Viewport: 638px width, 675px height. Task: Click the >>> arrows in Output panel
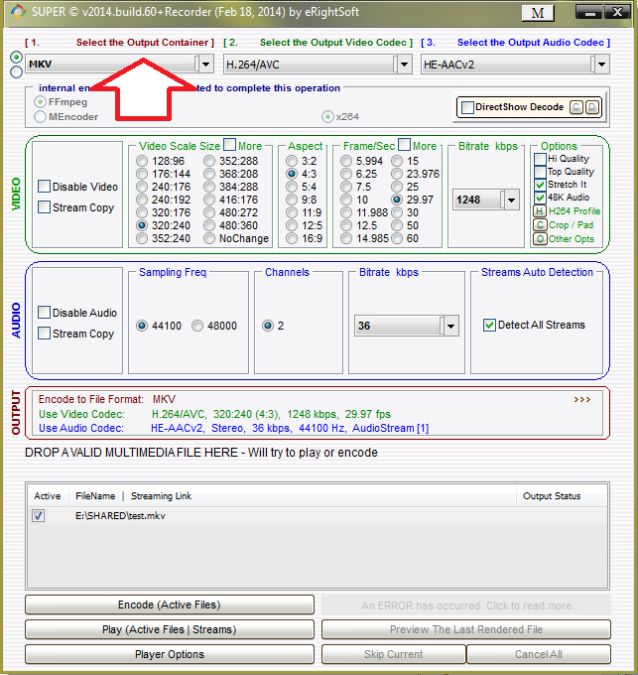(x=582, y=398)
